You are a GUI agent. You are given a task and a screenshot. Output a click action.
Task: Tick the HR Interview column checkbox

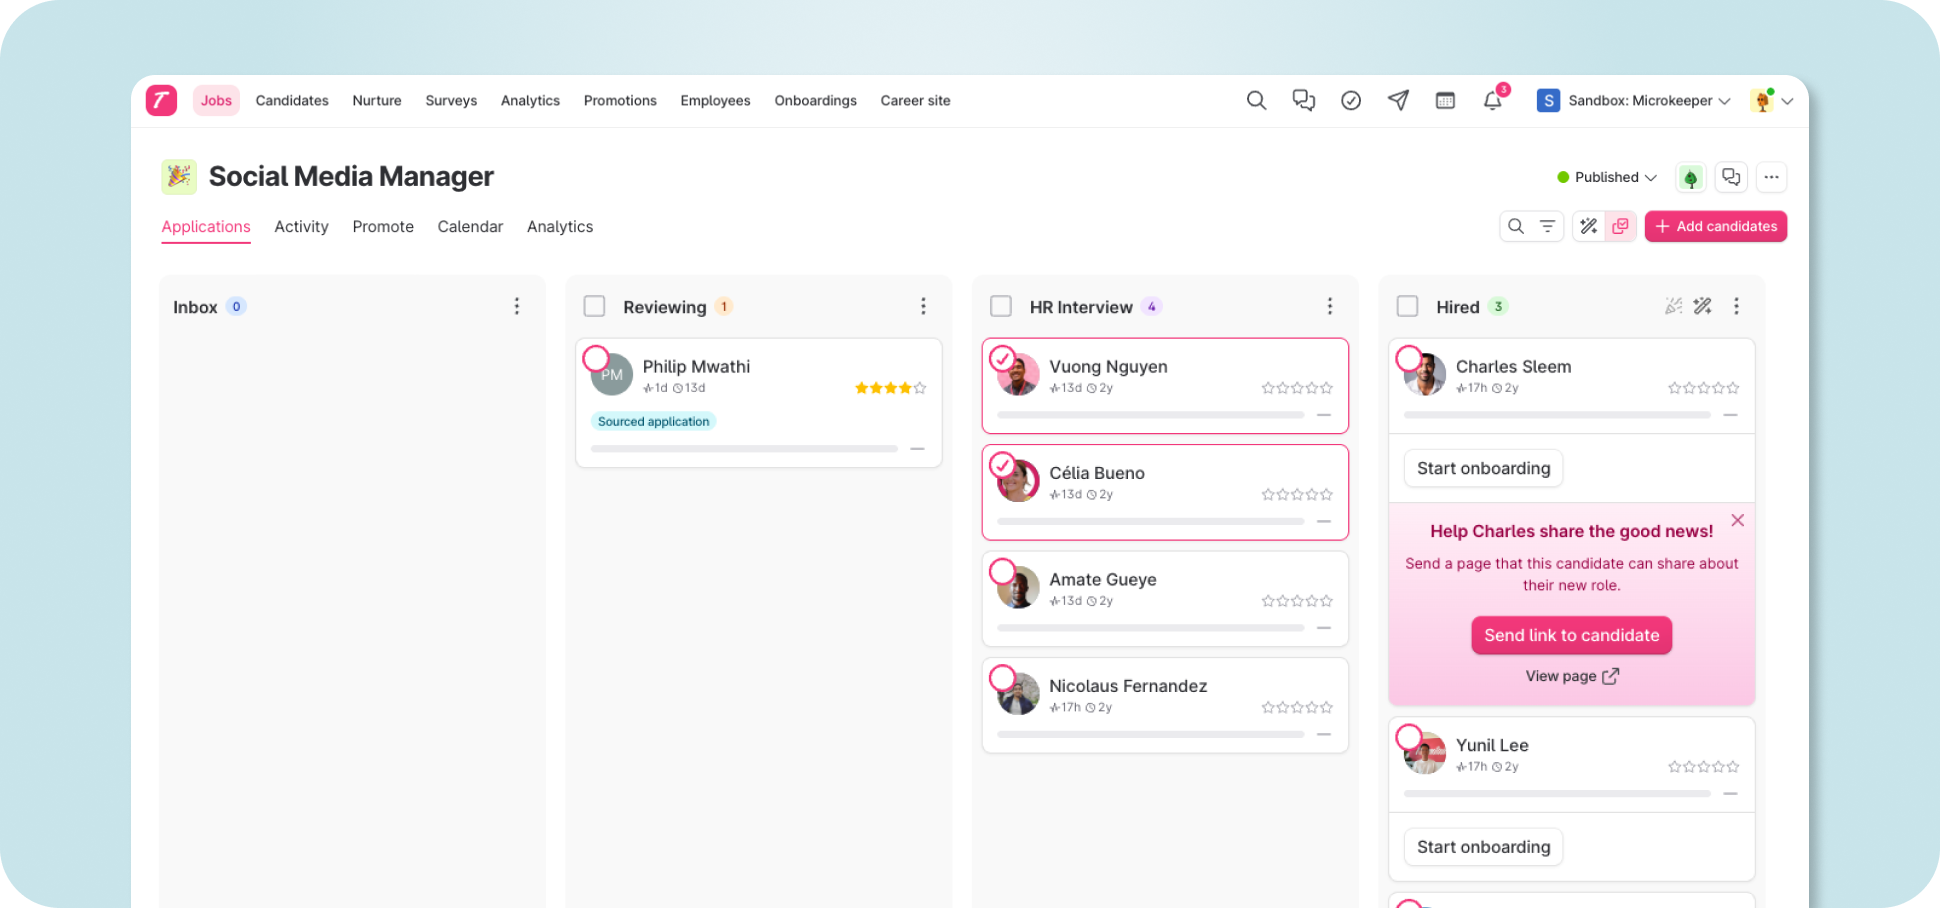pos(1001,306)
